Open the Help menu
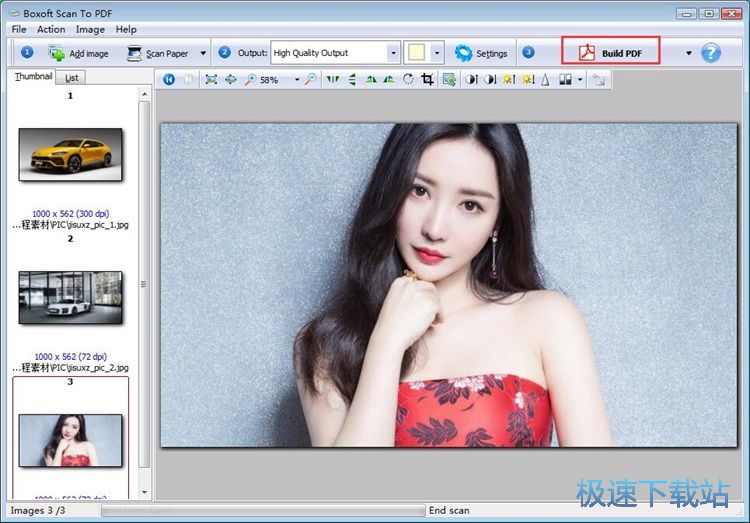 (x=126, y=29)
